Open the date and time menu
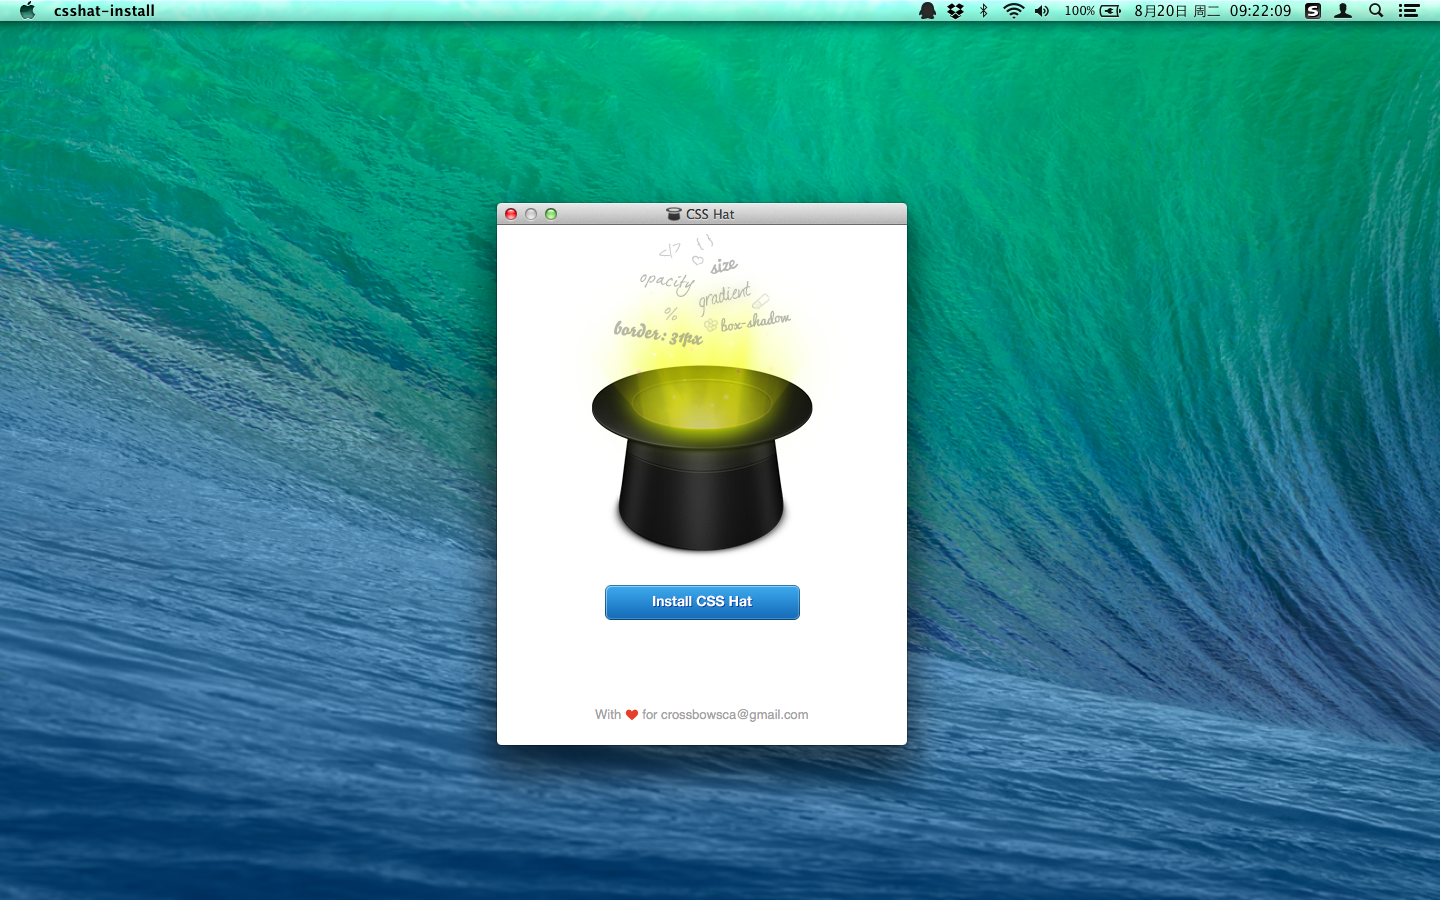The width and height of the screenshot is (1440, 900). [1212, 11]
